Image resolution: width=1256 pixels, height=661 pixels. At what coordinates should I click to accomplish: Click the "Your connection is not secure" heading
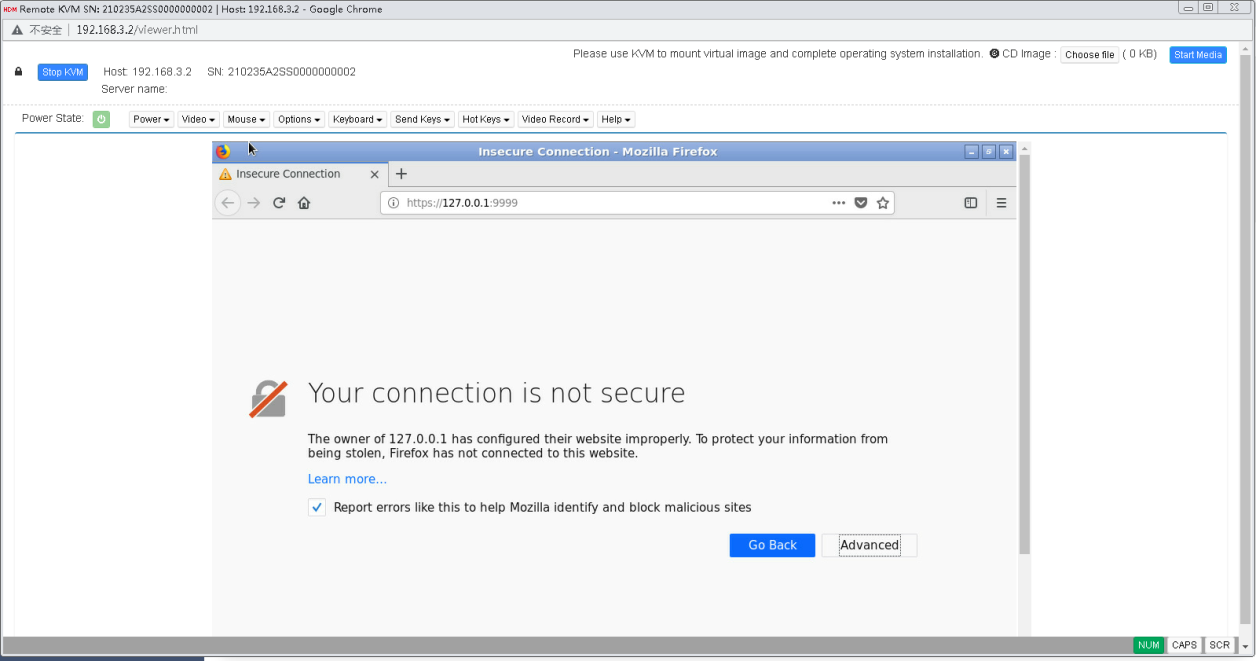496,393
